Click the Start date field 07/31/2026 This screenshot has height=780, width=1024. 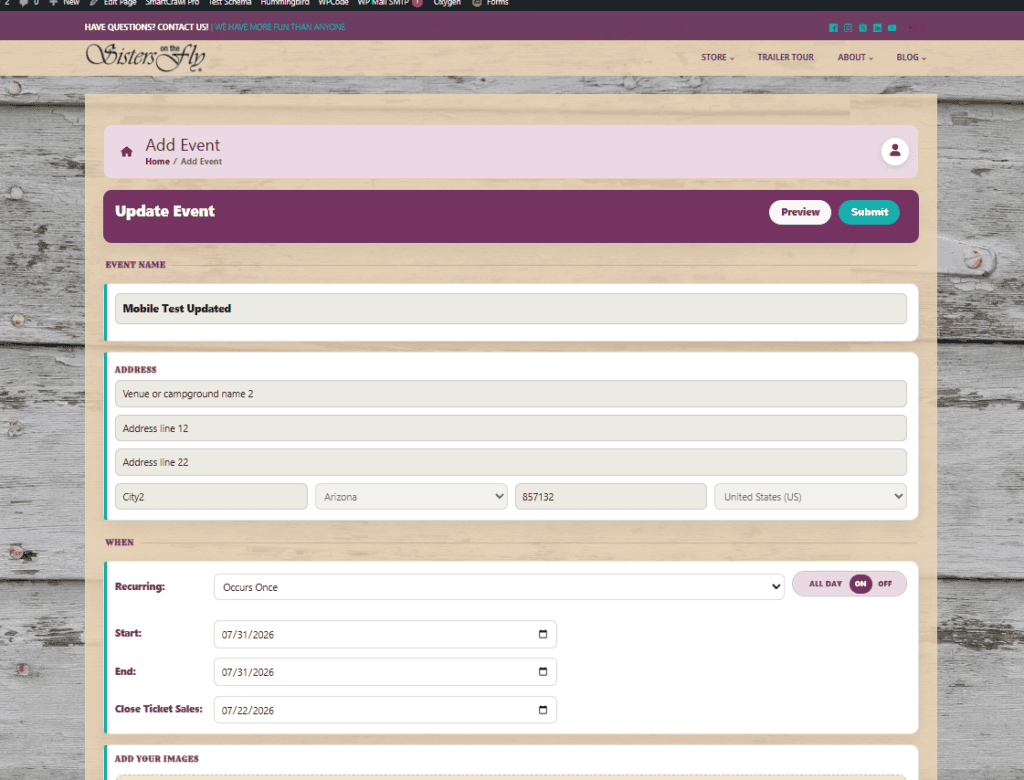pos(385,634)
